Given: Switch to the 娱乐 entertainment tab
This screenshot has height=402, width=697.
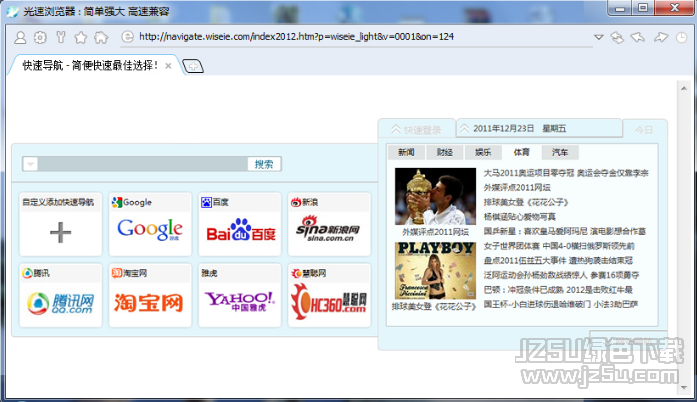Looking at the screenshot, I should point(483,153).
